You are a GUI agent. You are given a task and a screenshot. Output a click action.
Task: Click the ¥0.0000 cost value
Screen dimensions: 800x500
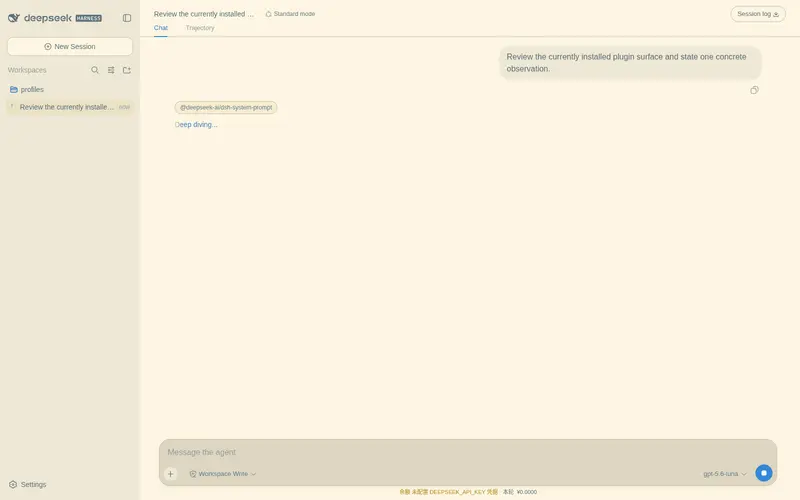tap(527, 492)
